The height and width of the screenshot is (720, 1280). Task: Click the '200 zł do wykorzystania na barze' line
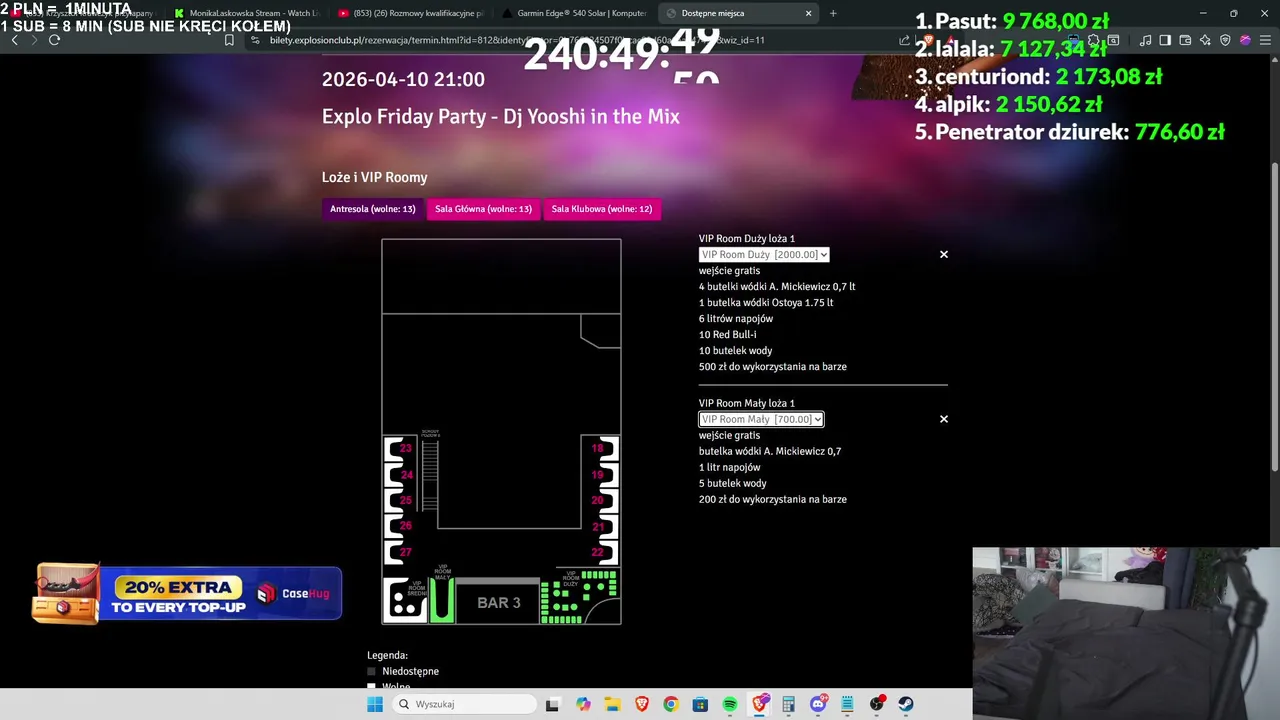(773, 499)
